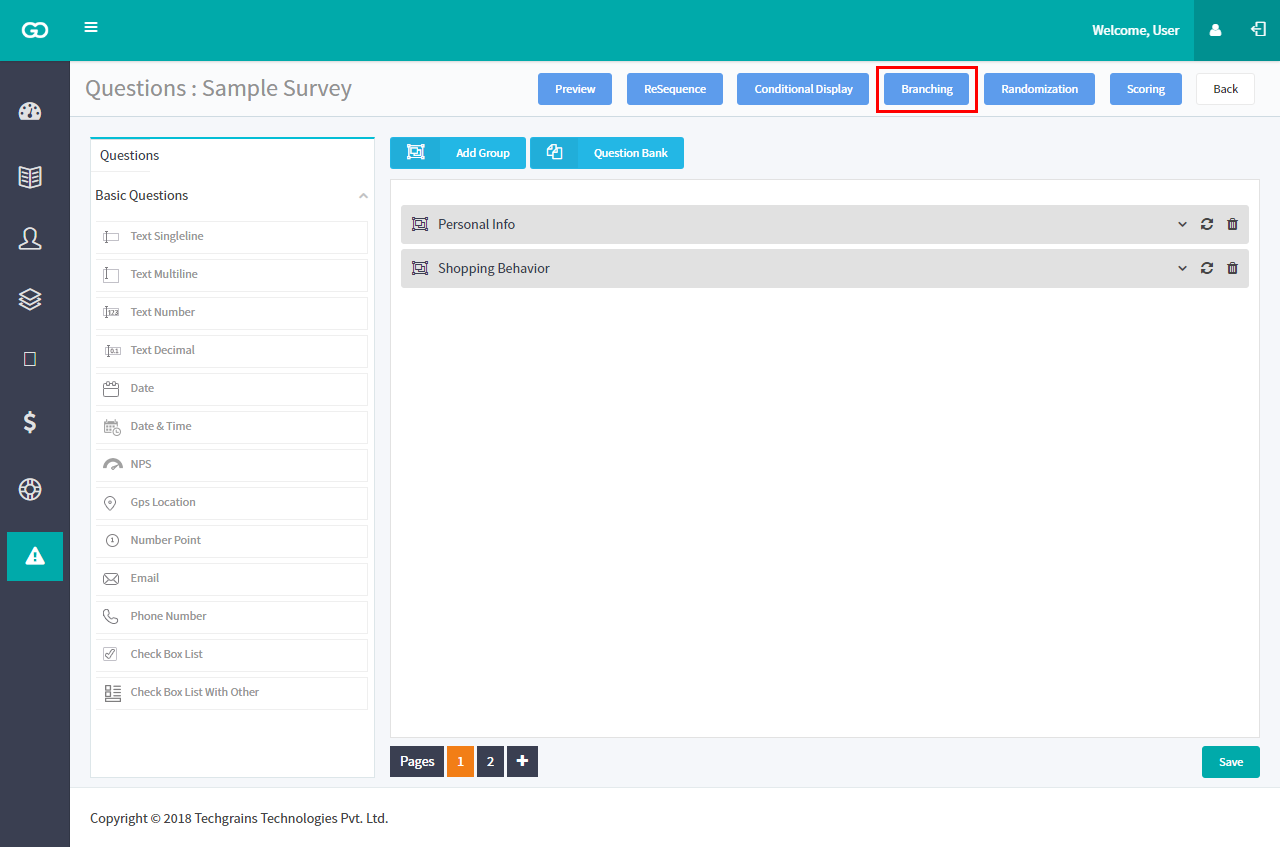Open the user profile icon
This screenshot has height=847, width=1280.
[1215, 30]
